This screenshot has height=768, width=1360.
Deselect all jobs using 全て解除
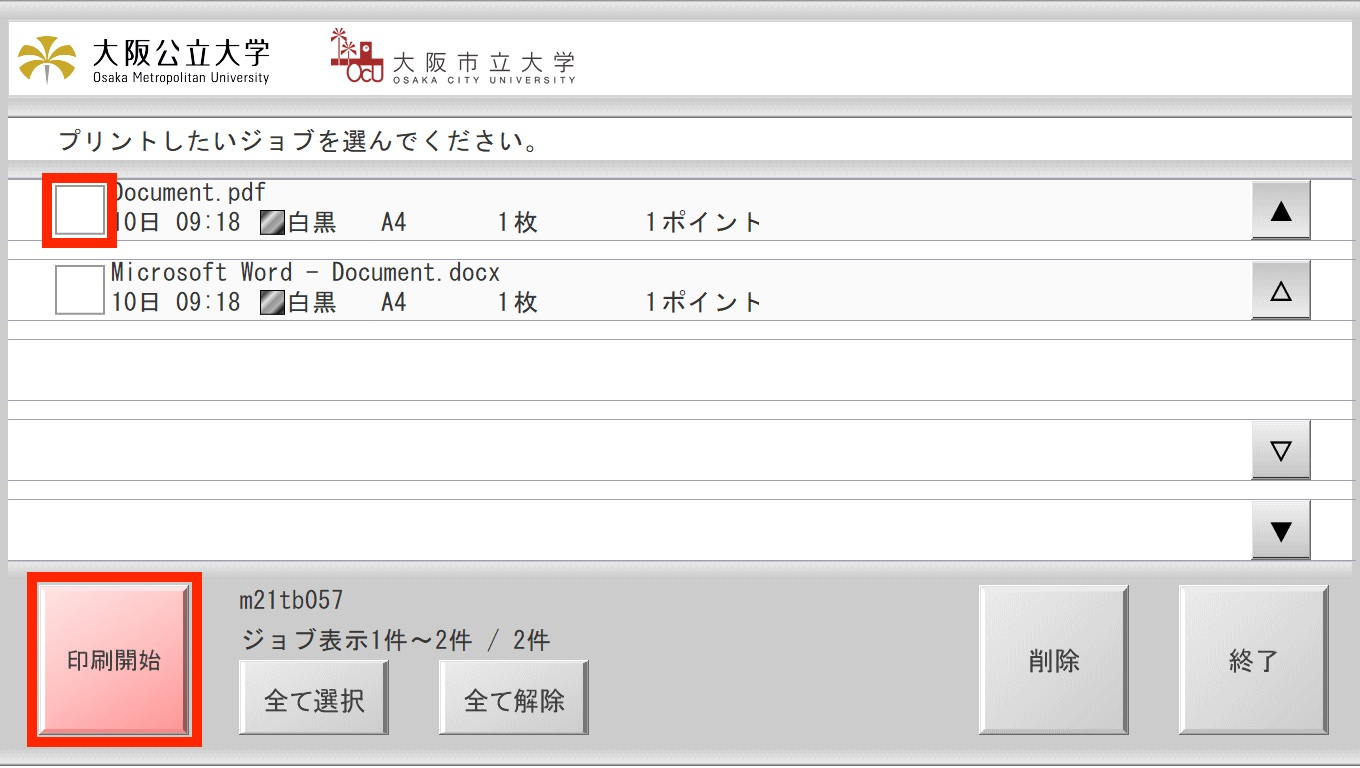point(514,699)
